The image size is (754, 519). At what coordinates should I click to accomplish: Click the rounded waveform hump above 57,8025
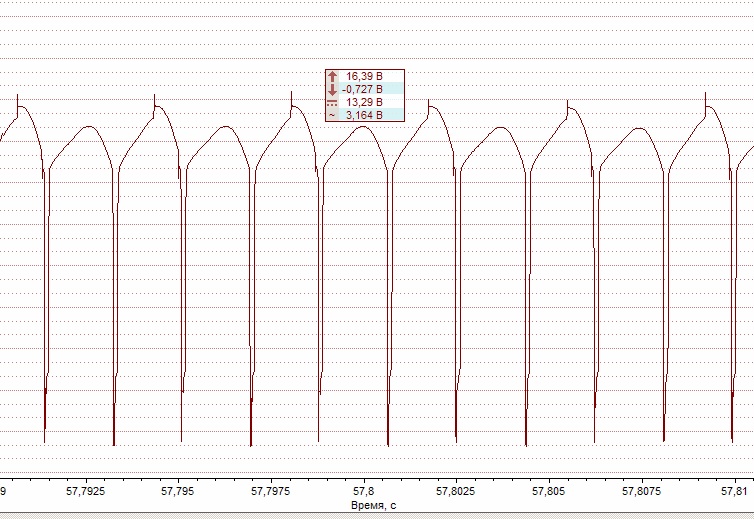click(x=500, y=127)
